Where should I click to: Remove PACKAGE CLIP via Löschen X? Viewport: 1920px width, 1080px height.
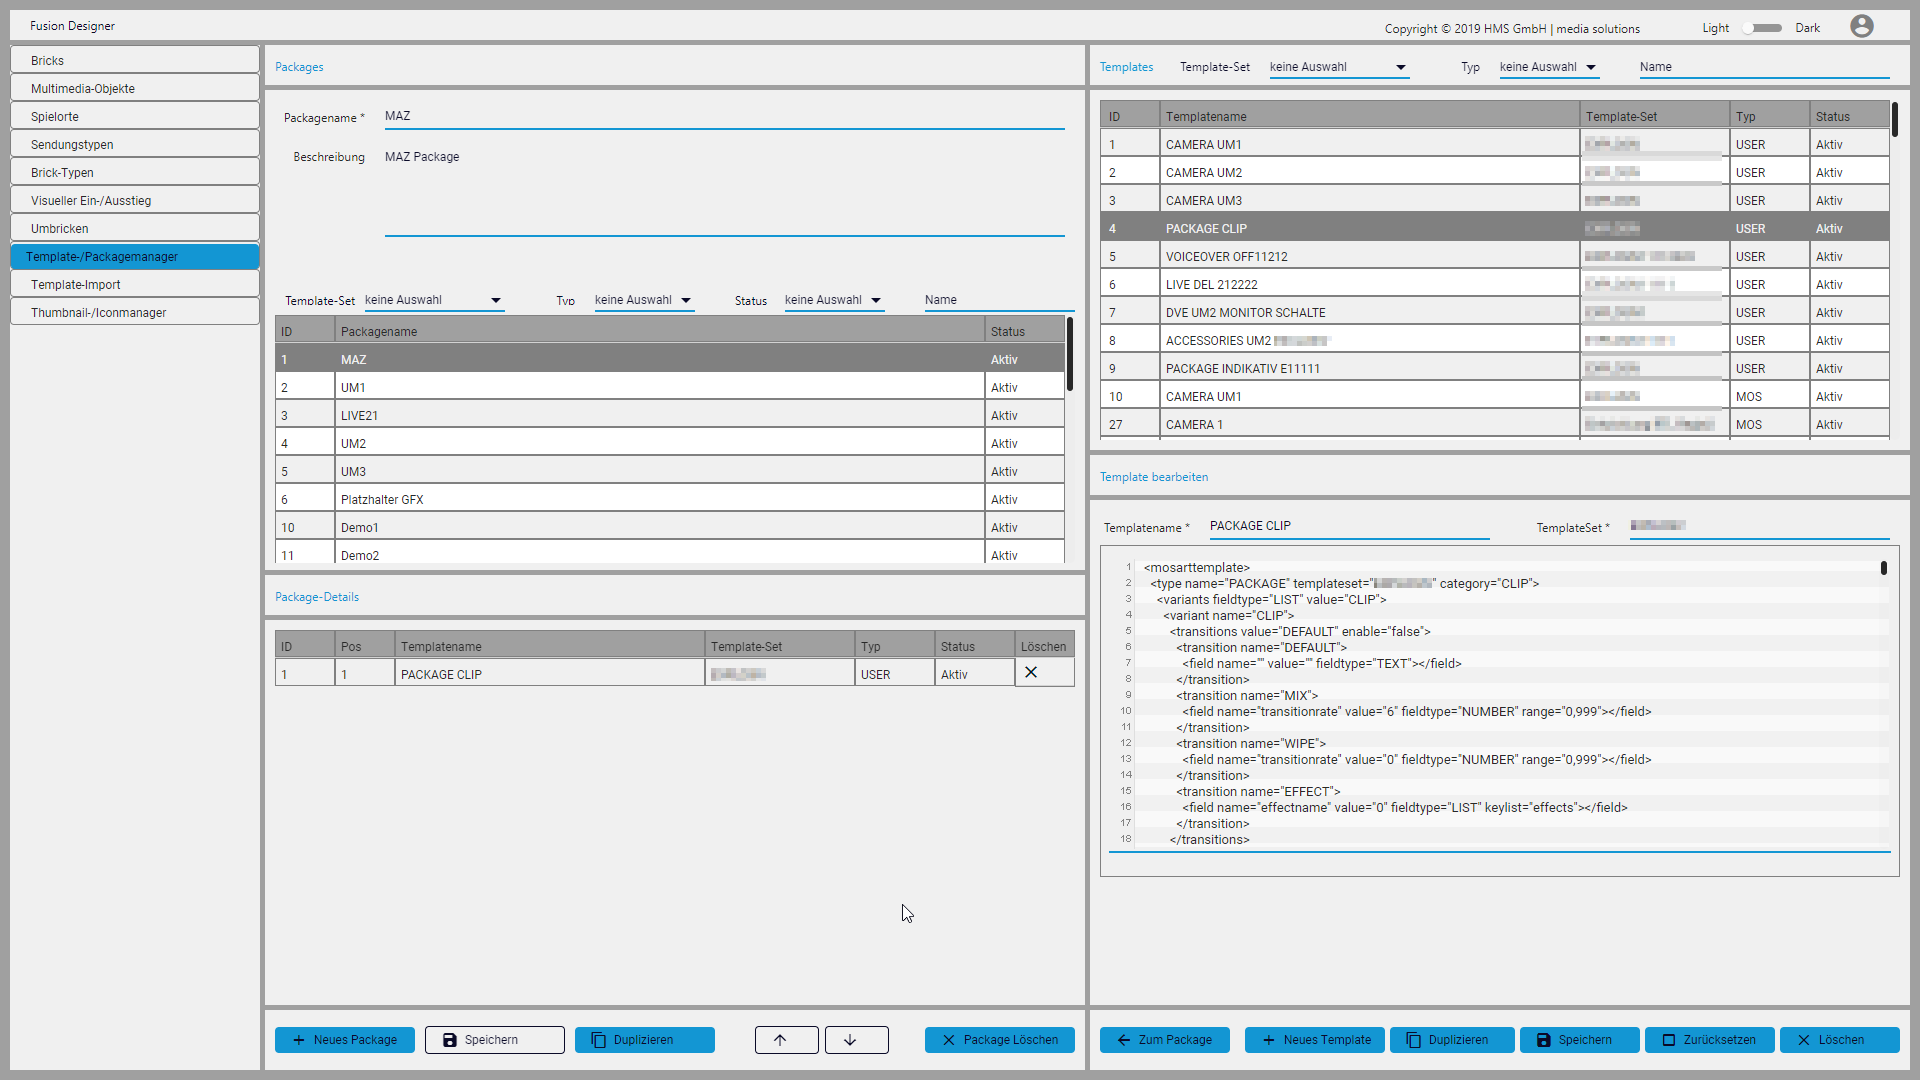pyautogui.click(x=1031, y=673)
